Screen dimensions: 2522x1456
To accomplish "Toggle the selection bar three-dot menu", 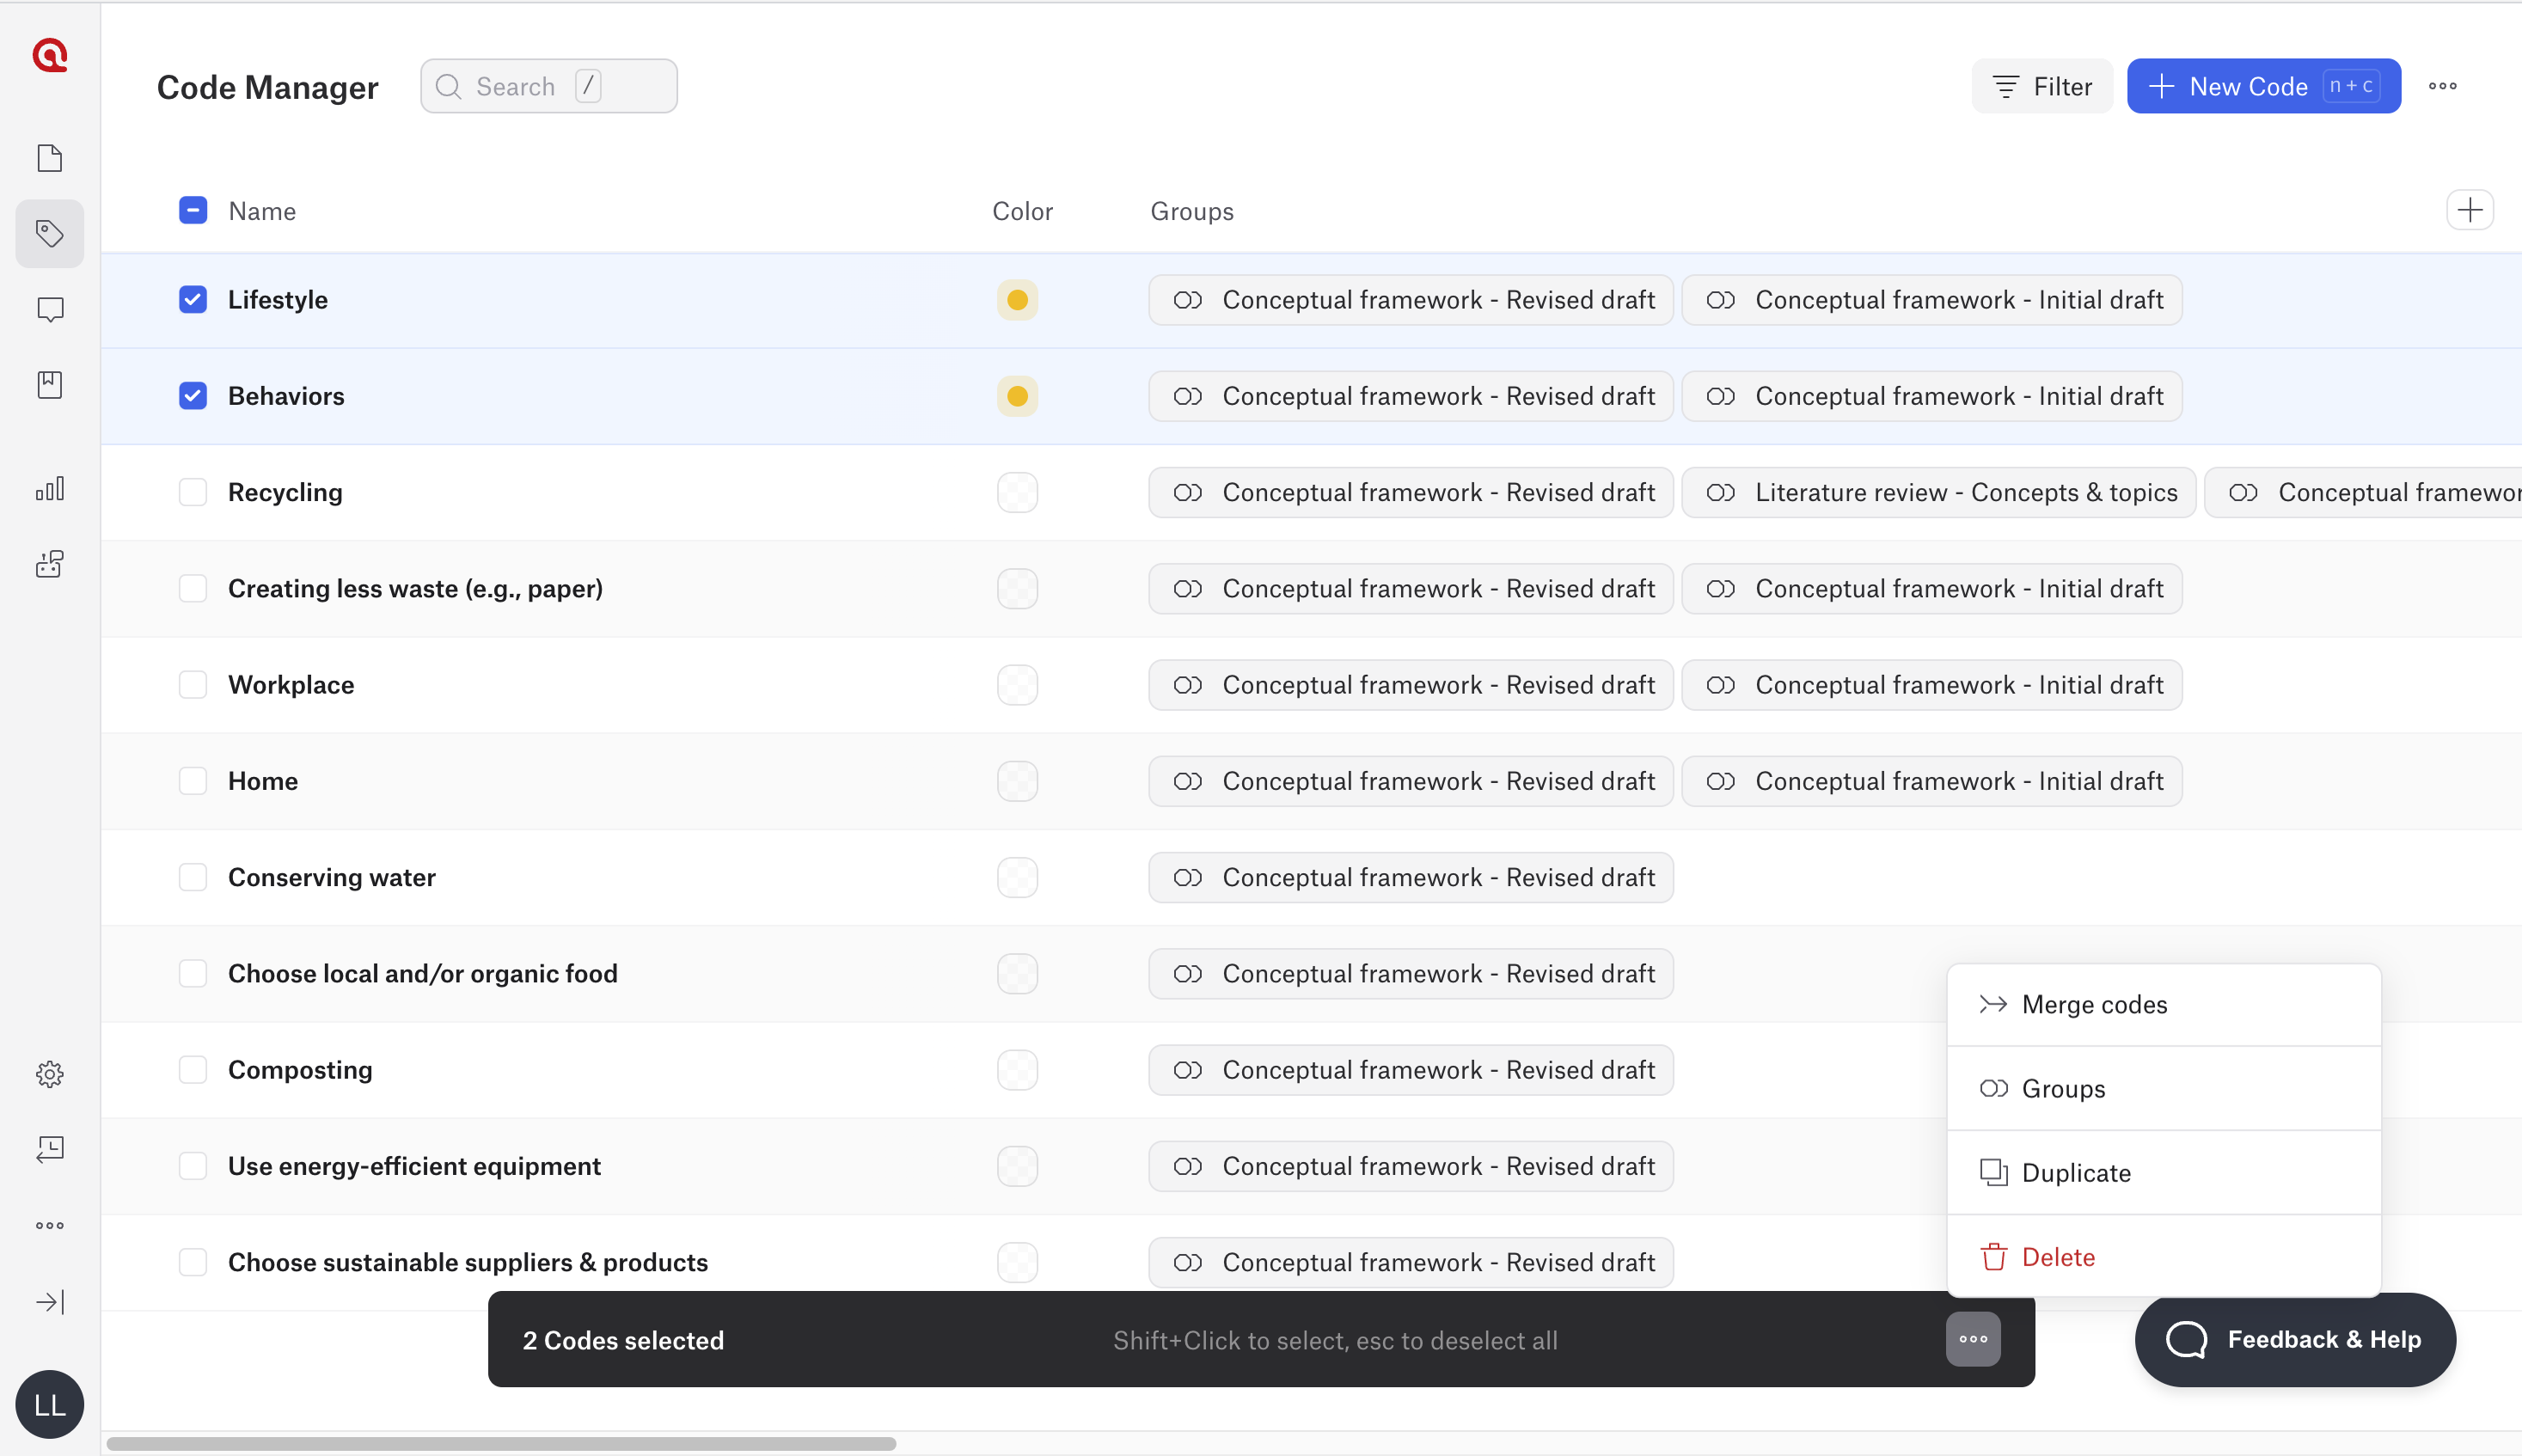I will pos(1972,1339).
